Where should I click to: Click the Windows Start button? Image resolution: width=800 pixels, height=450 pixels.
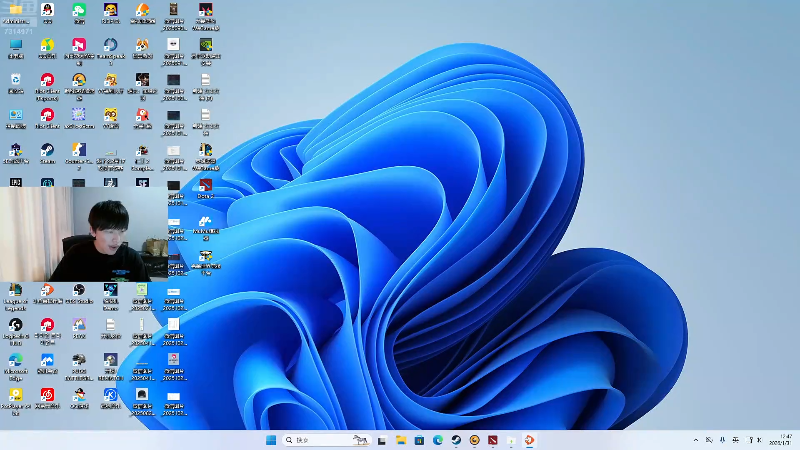[271, 440]
